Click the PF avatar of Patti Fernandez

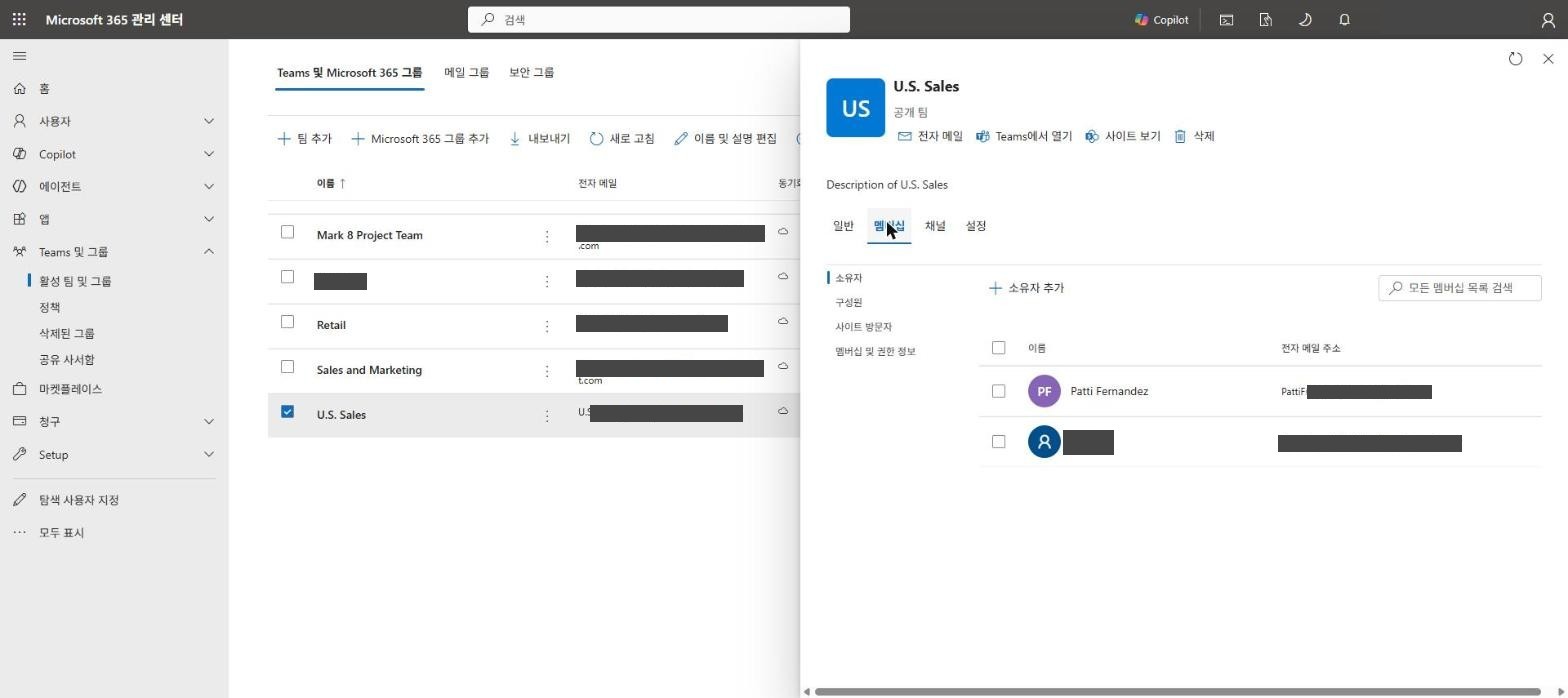point(1044,391)
